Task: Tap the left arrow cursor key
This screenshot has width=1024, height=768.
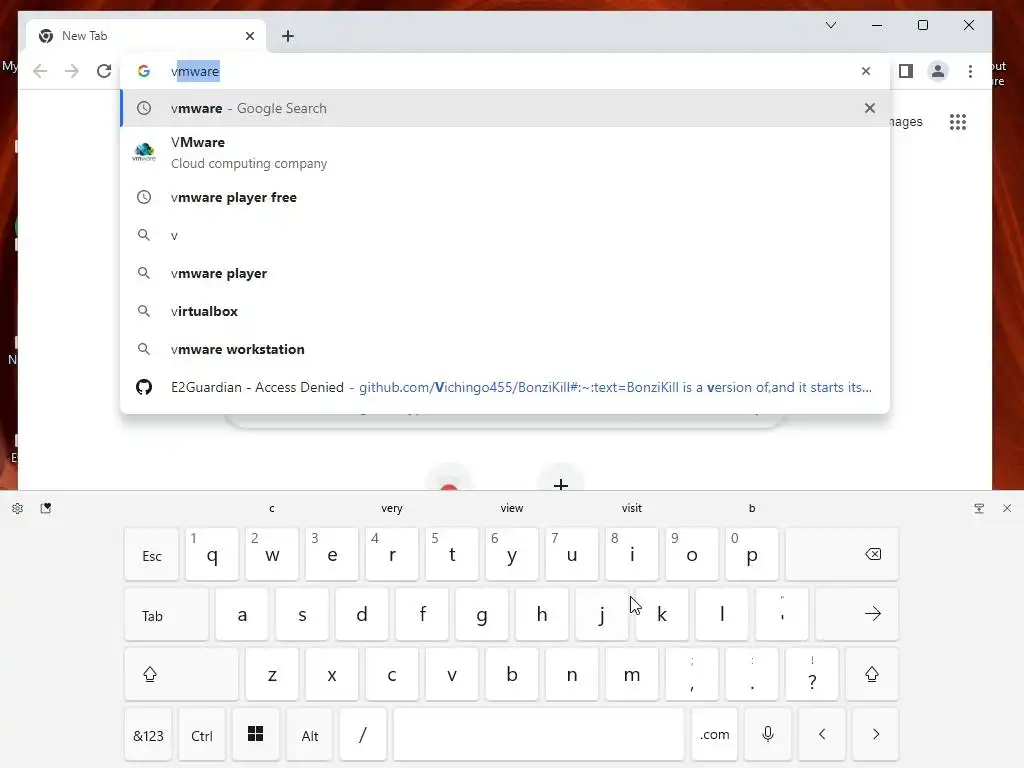Action: tap(822, 735)
